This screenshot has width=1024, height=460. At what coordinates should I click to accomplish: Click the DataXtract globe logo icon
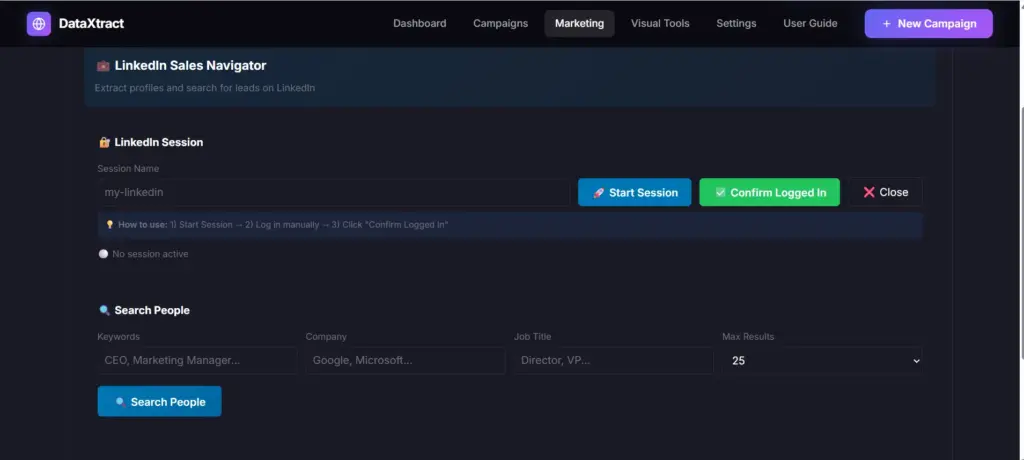39,24
